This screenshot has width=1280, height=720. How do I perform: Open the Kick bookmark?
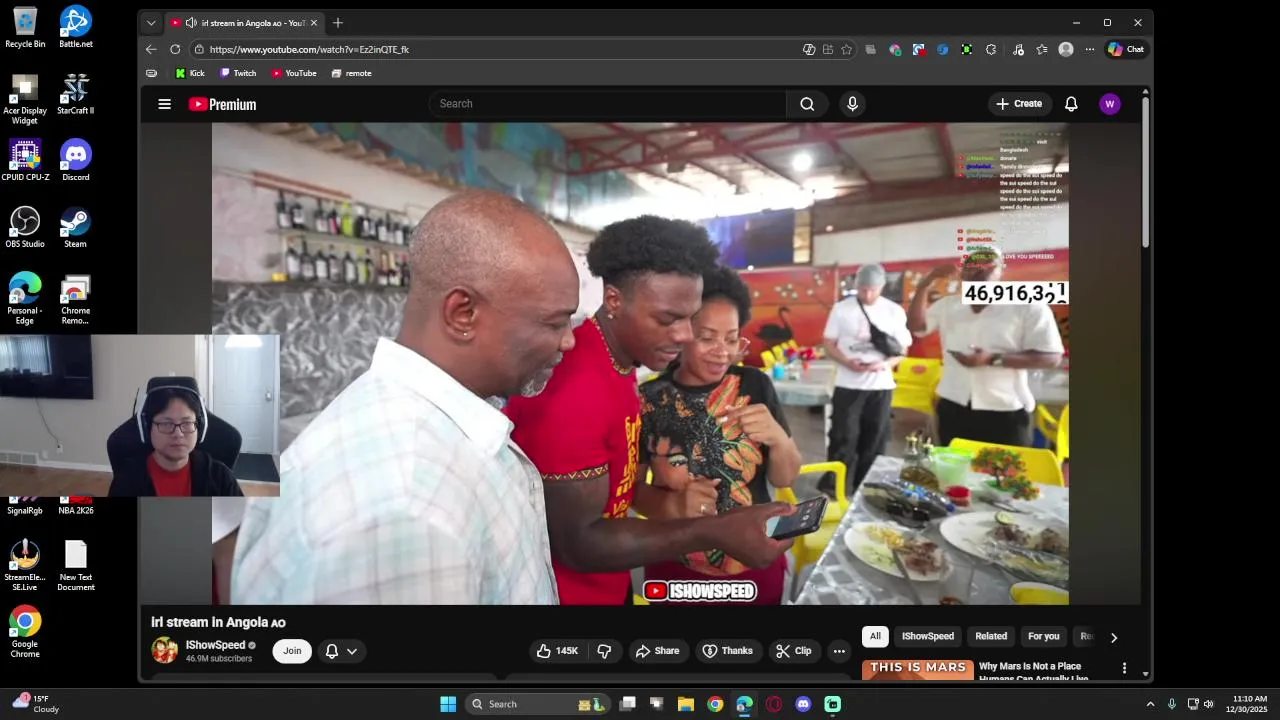tap(190, 73)
